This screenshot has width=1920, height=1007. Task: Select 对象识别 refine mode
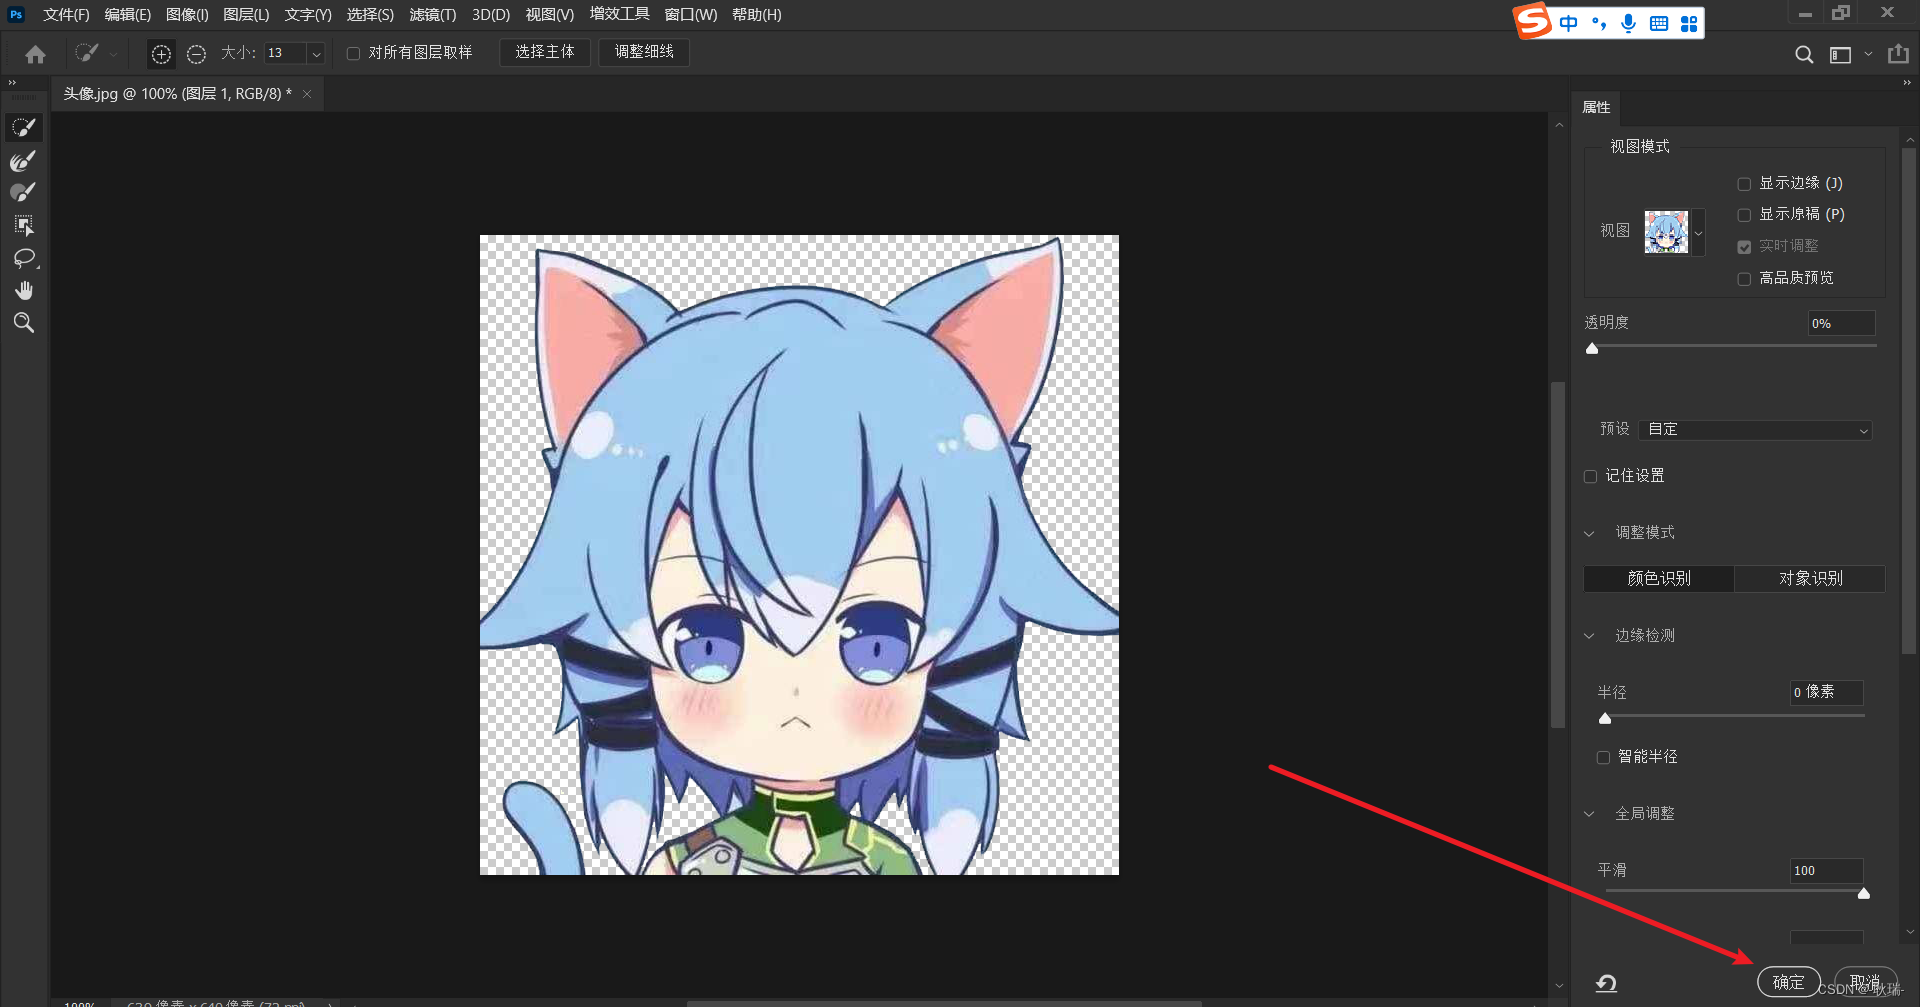(x=1810, y=579)
